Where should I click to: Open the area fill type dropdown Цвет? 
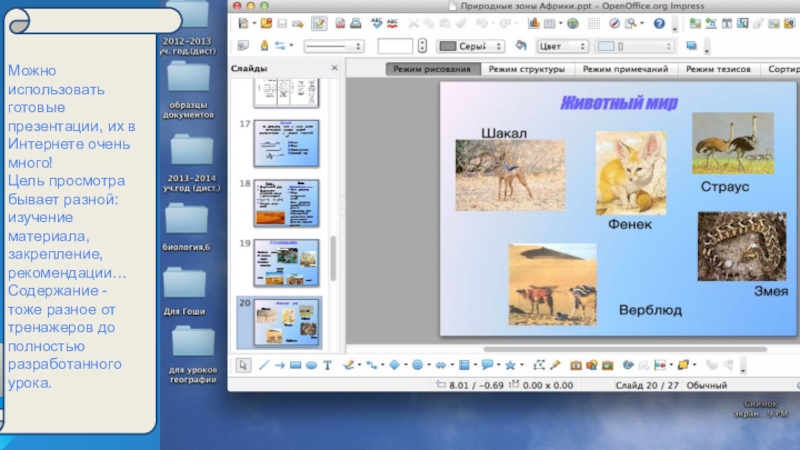click(561, 46)
